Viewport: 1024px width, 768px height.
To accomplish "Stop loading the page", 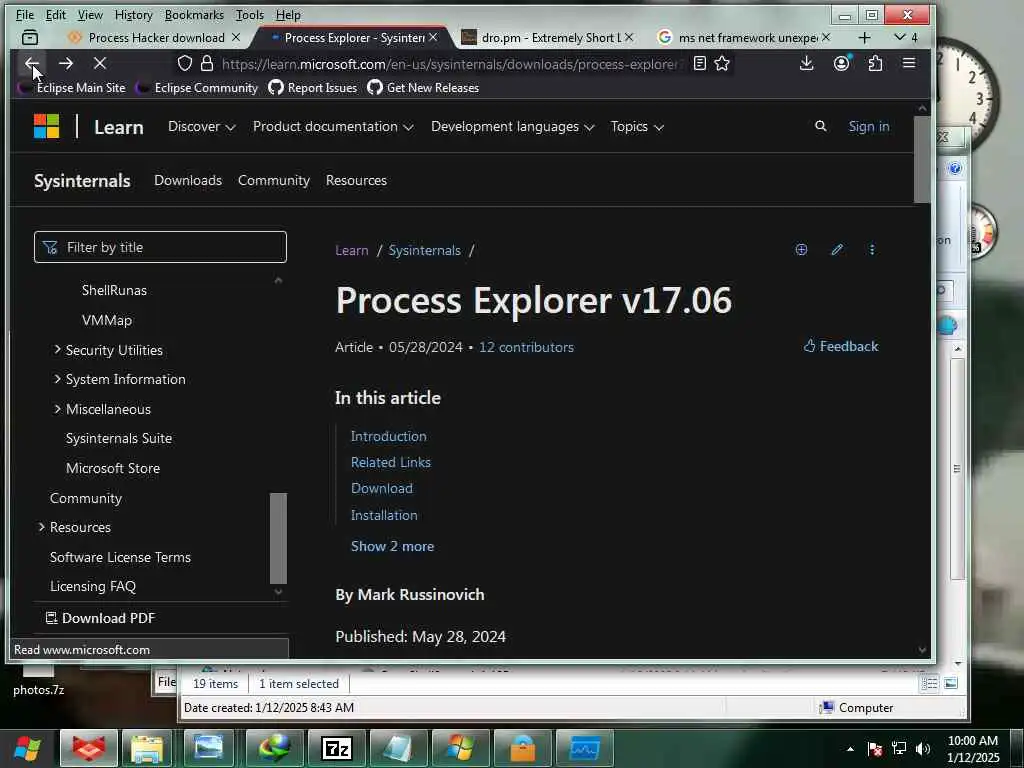I will [99, 63].
